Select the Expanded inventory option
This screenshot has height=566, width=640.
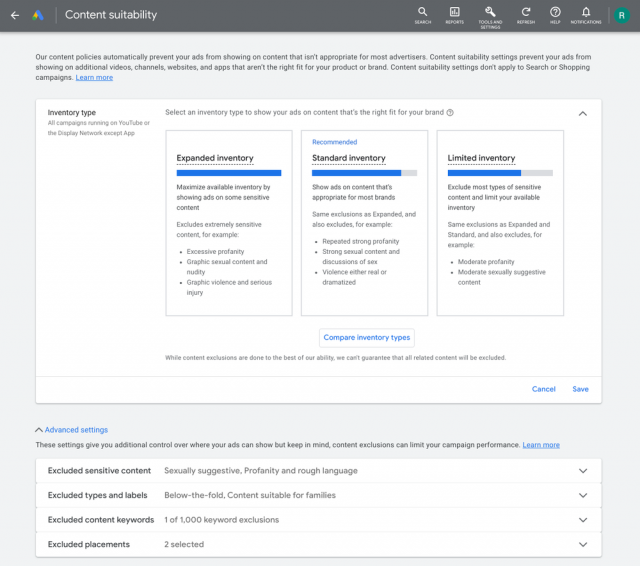(229, 222)
